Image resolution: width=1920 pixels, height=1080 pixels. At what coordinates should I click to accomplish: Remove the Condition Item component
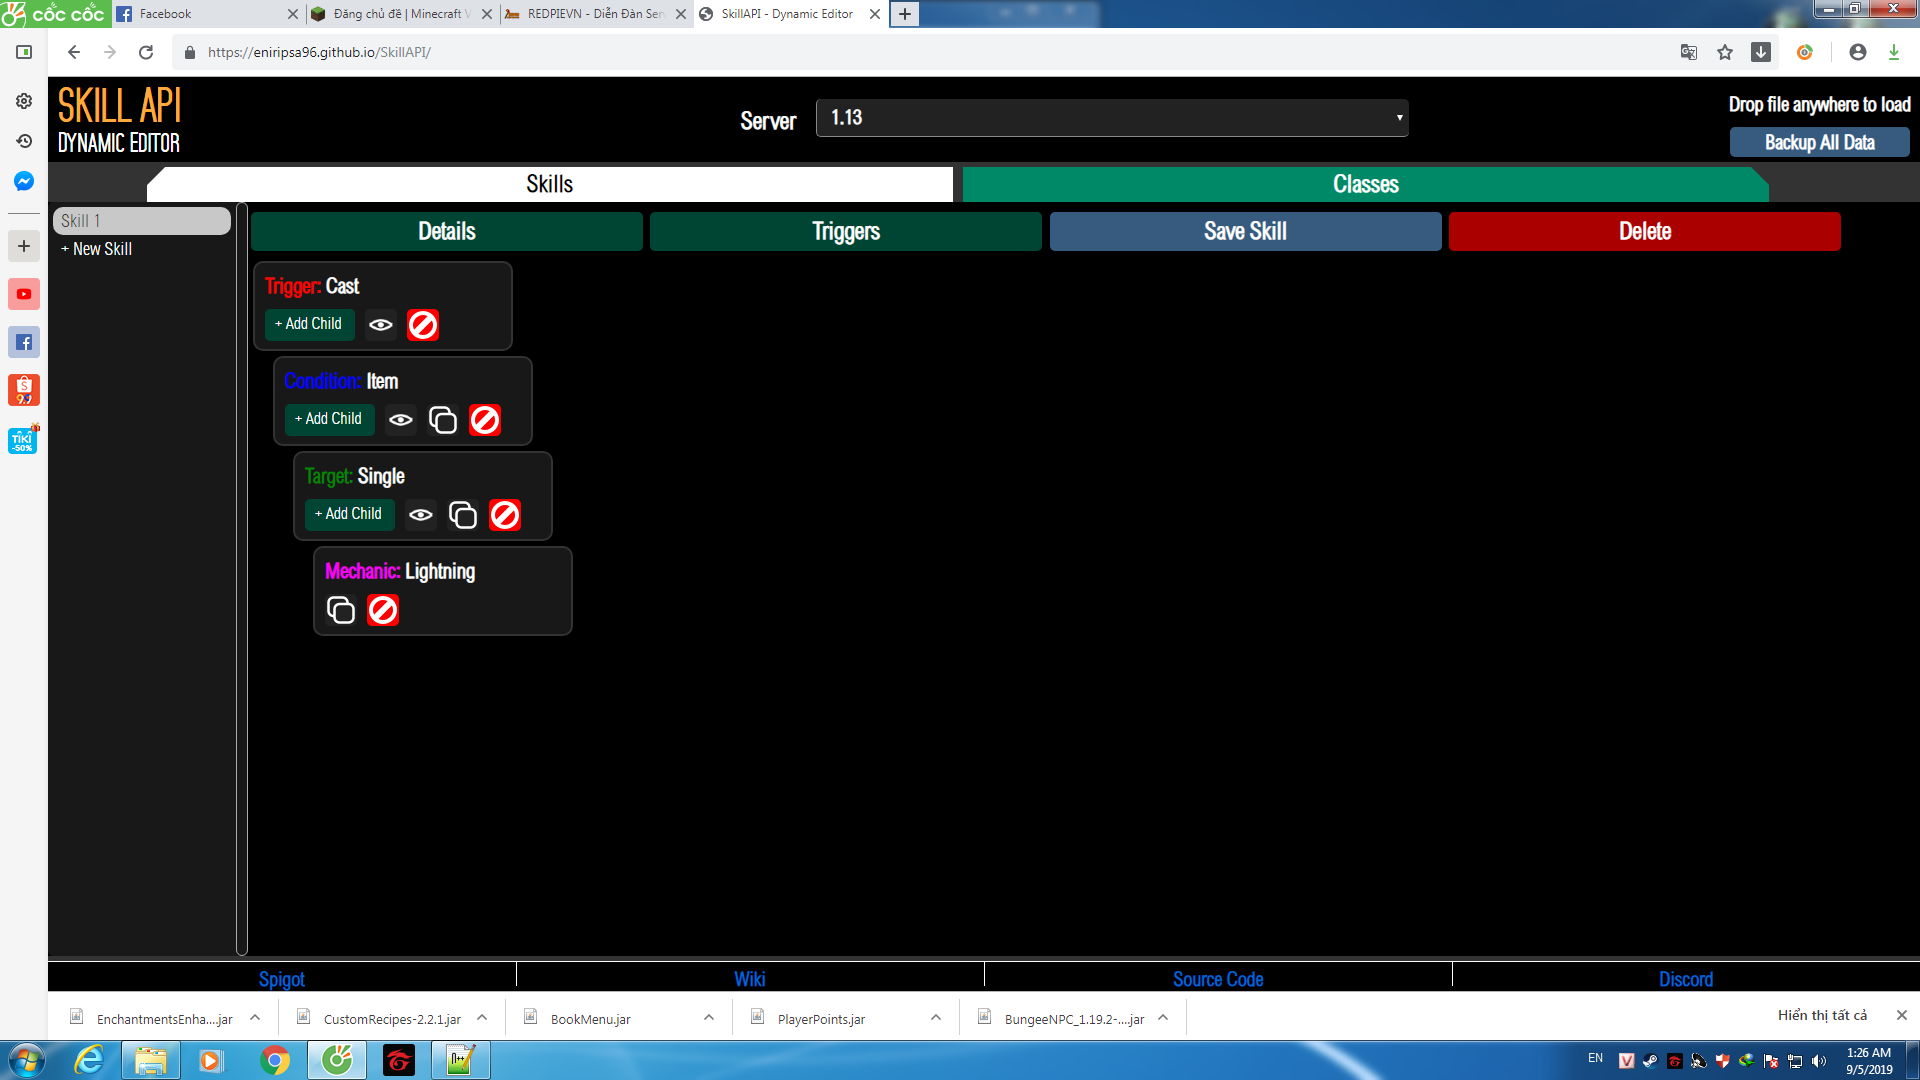[x=485, y=420]
